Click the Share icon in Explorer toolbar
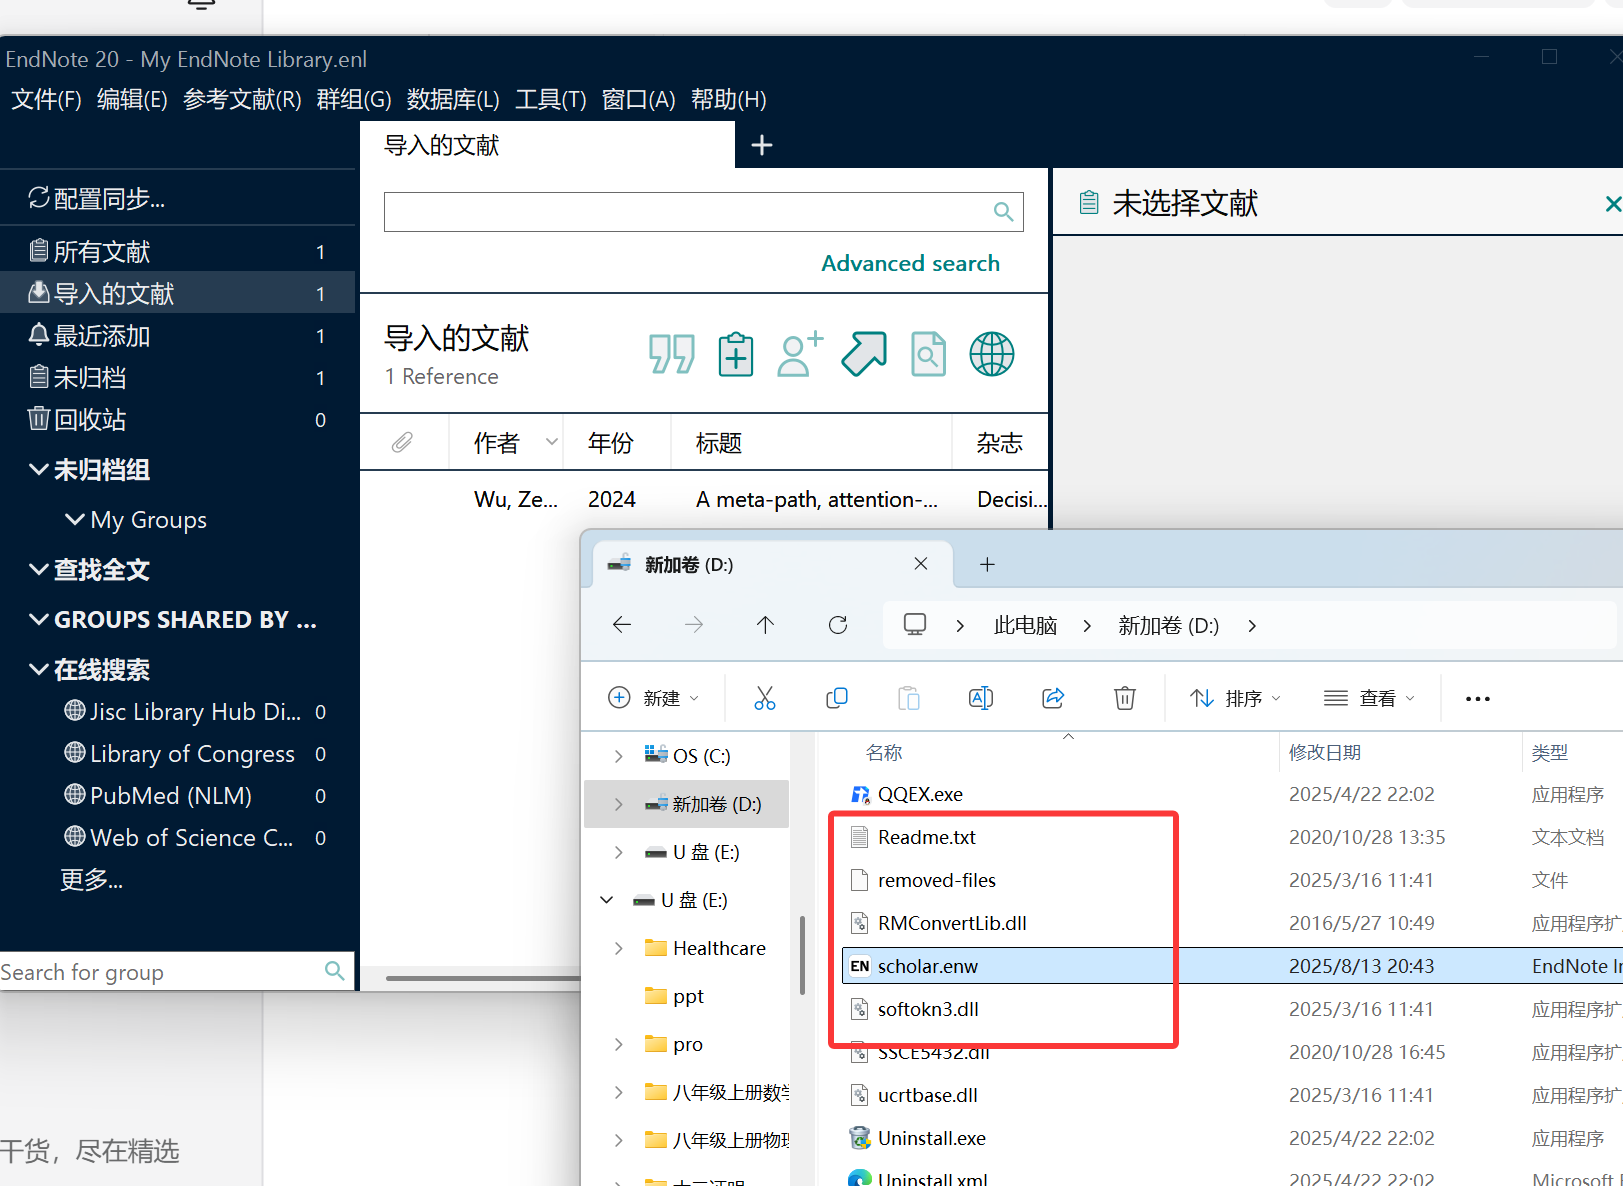This screenshot has height=1186, width=1623. (x=1053, y=698)
